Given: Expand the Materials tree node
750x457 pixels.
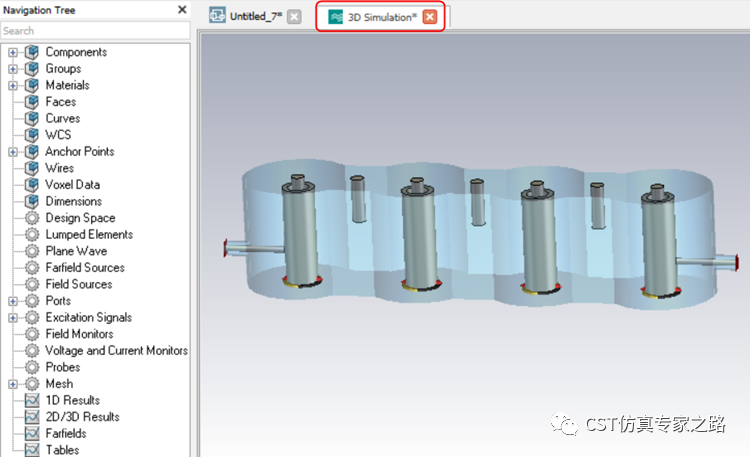Looking at the screenshot, I should [x=13, y=85].
